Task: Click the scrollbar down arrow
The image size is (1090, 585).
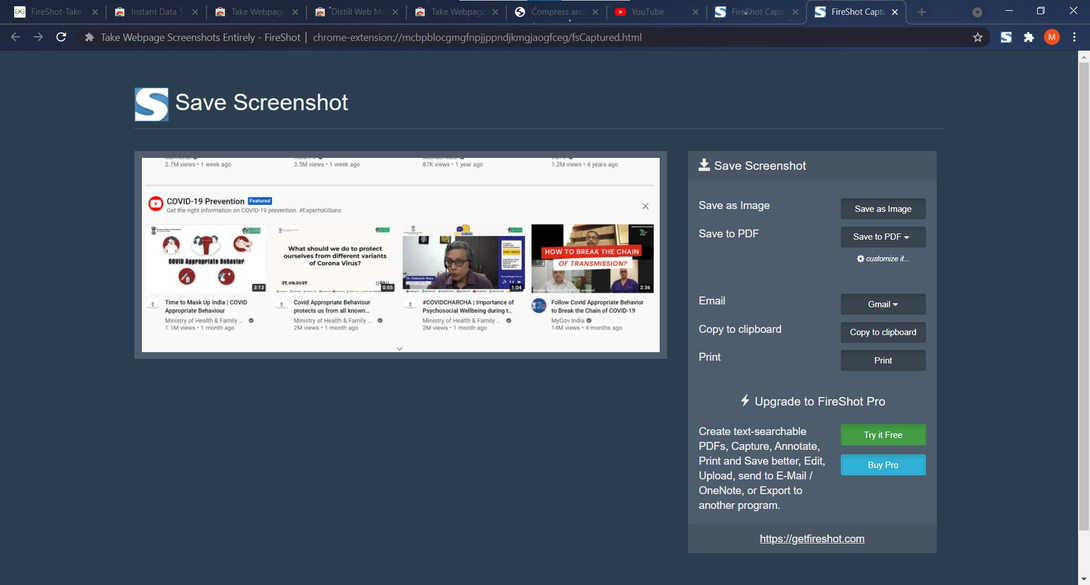Action: 1084,579
